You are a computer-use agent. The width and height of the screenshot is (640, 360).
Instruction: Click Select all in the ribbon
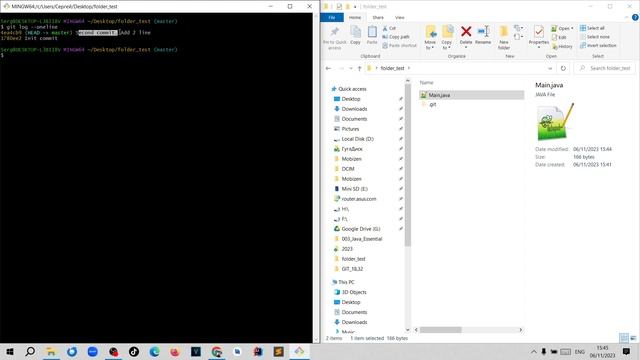[x=592, y=28]
